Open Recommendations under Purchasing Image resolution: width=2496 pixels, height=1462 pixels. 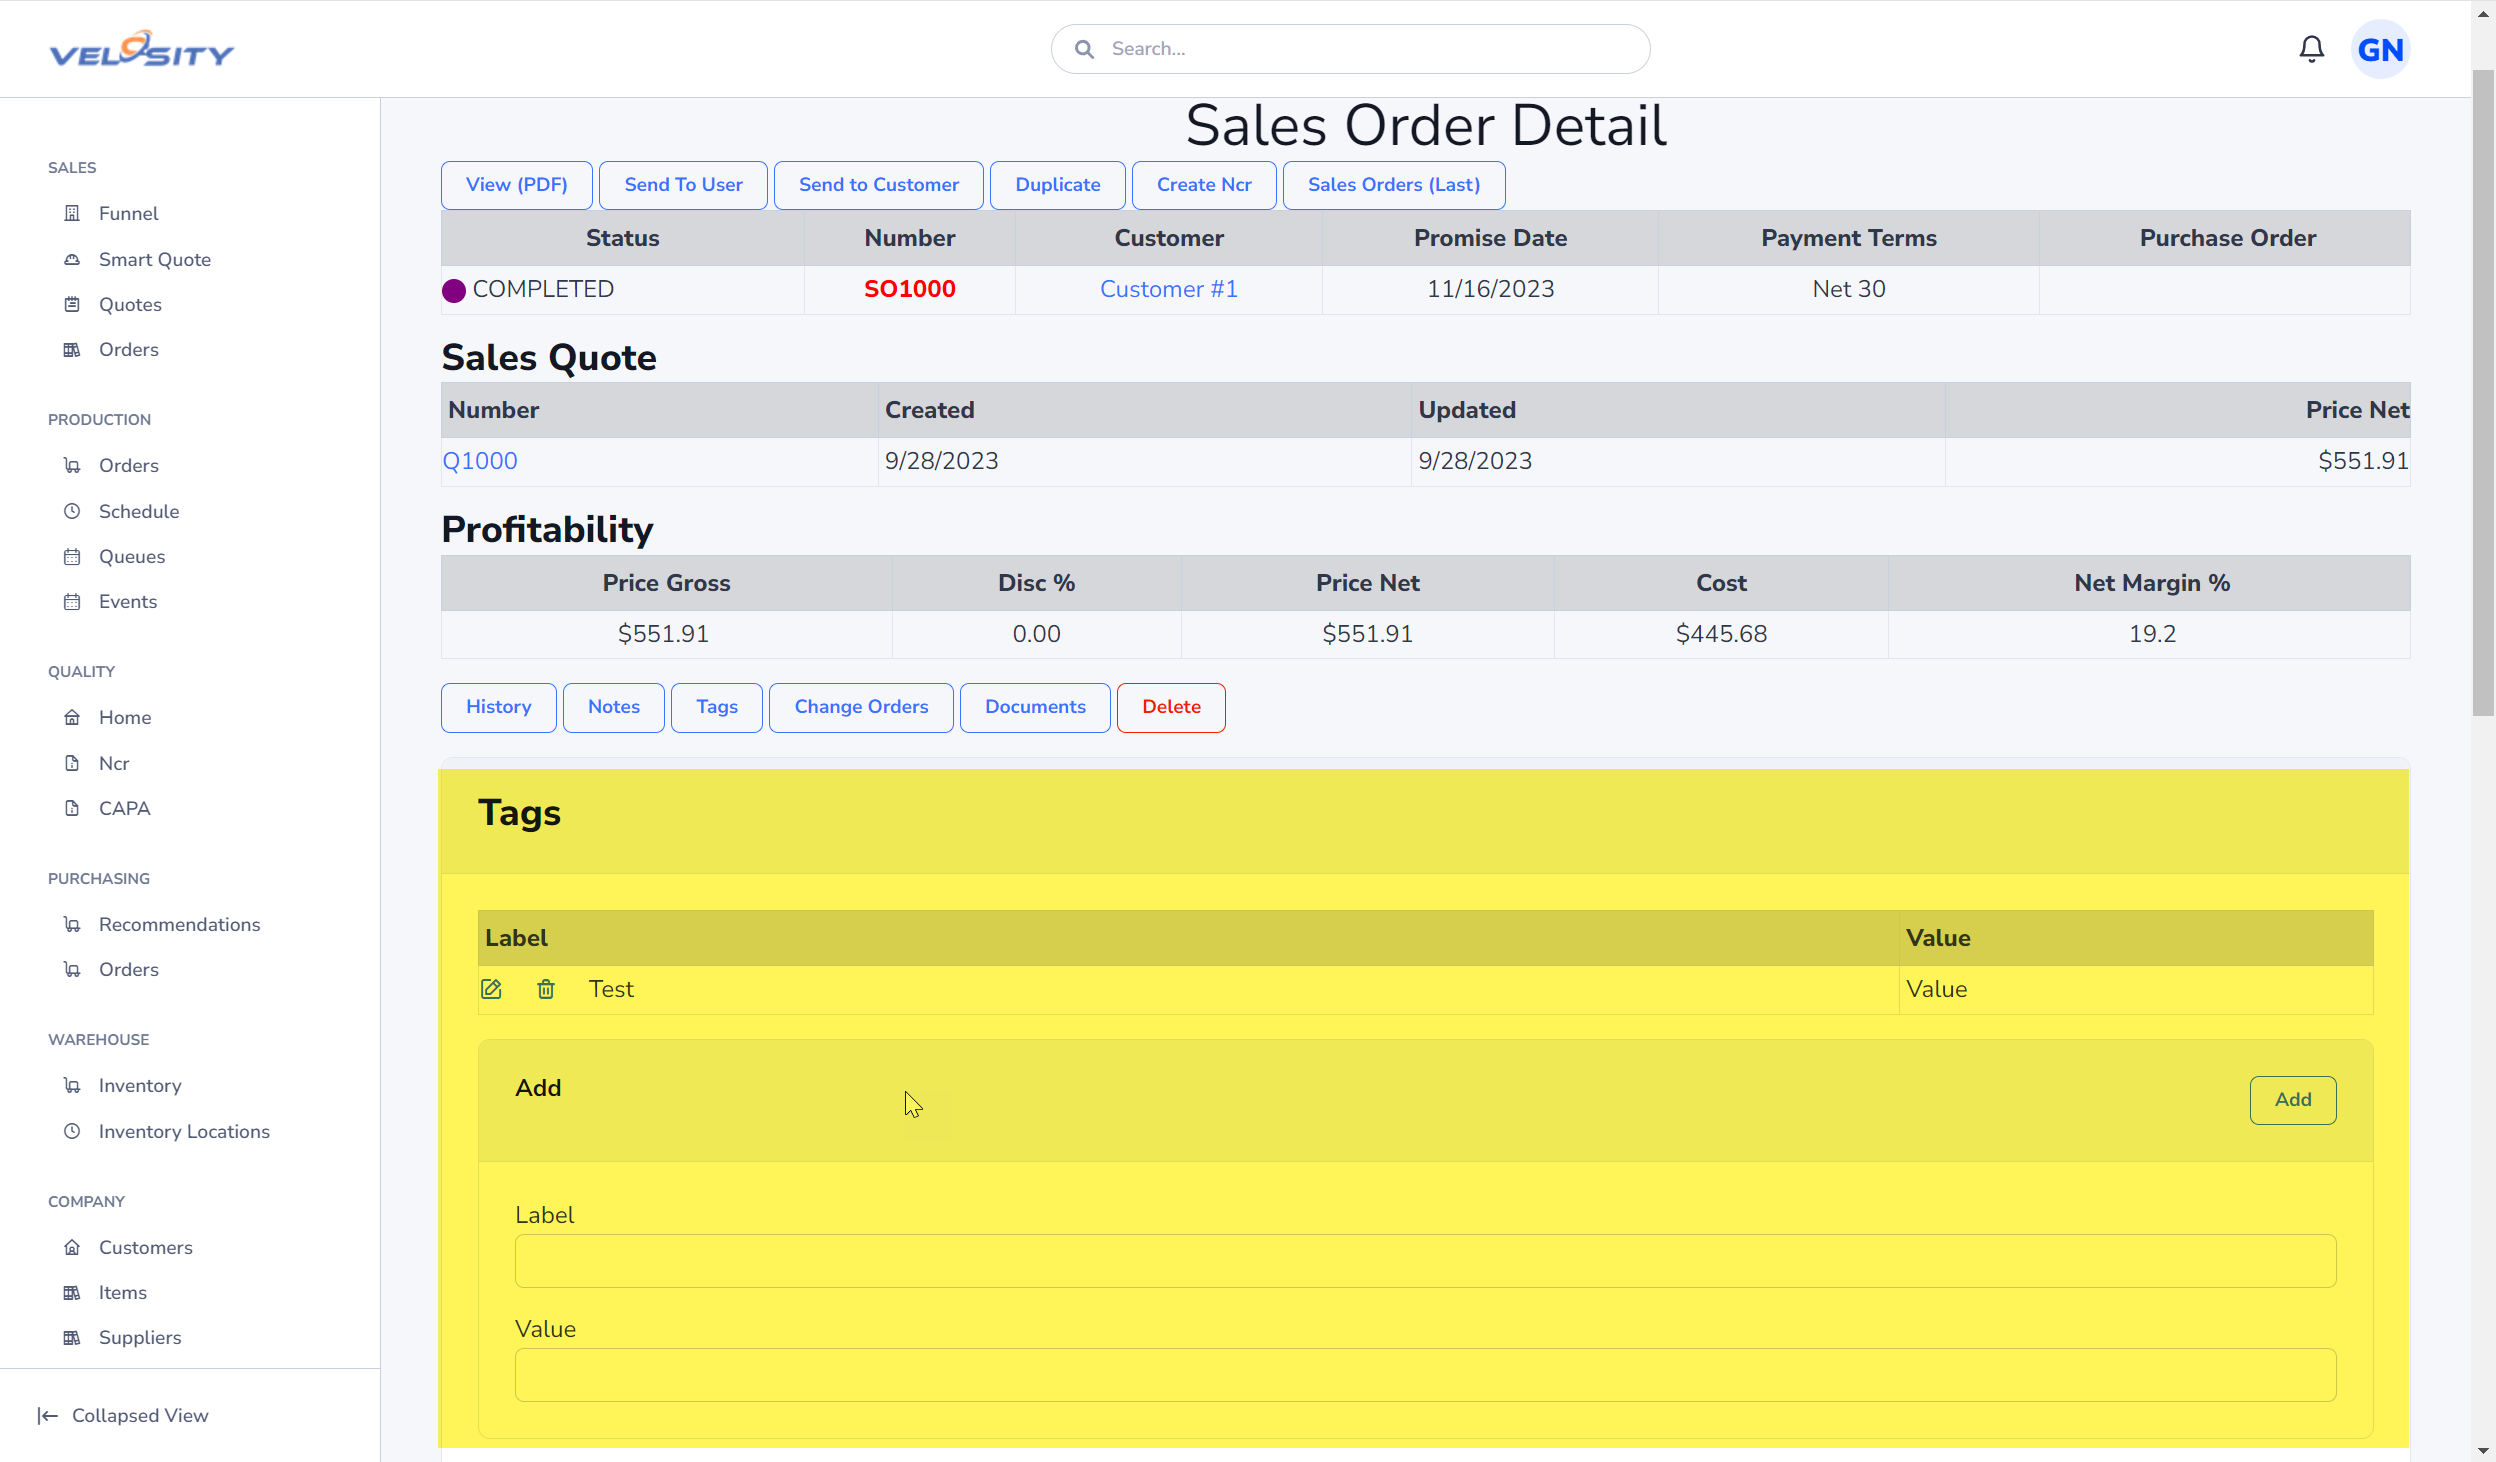(x=179, y=924)
